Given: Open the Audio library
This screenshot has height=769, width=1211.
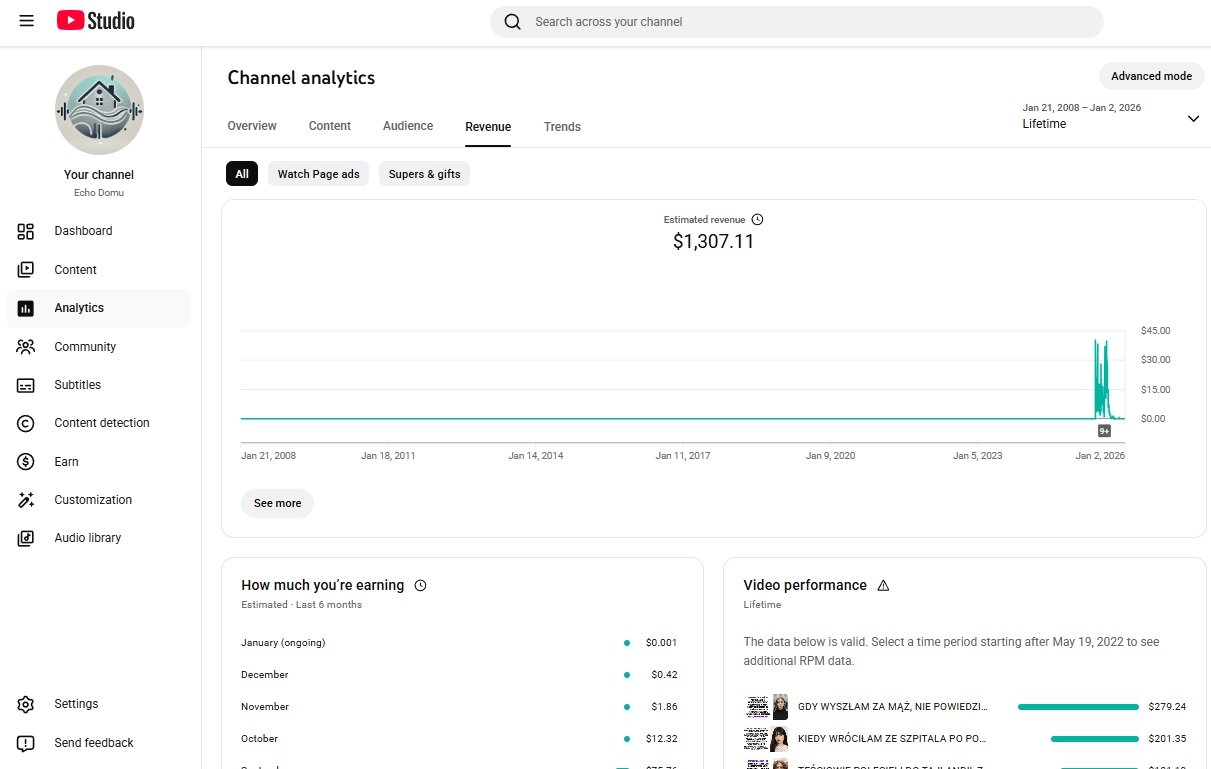Looking at the screenshot, I should pyautogui.click(x=87, y=538).
